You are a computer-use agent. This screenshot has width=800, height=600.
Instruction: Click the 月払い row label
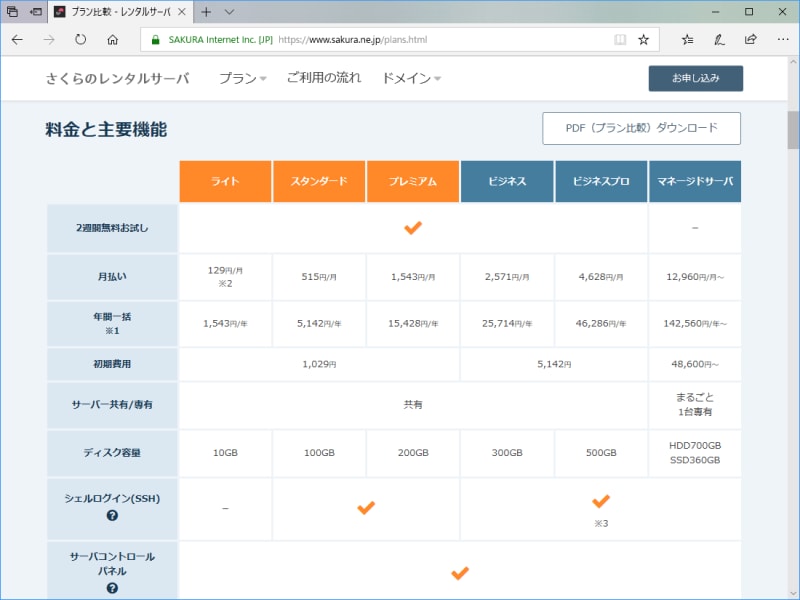point(112,277)
